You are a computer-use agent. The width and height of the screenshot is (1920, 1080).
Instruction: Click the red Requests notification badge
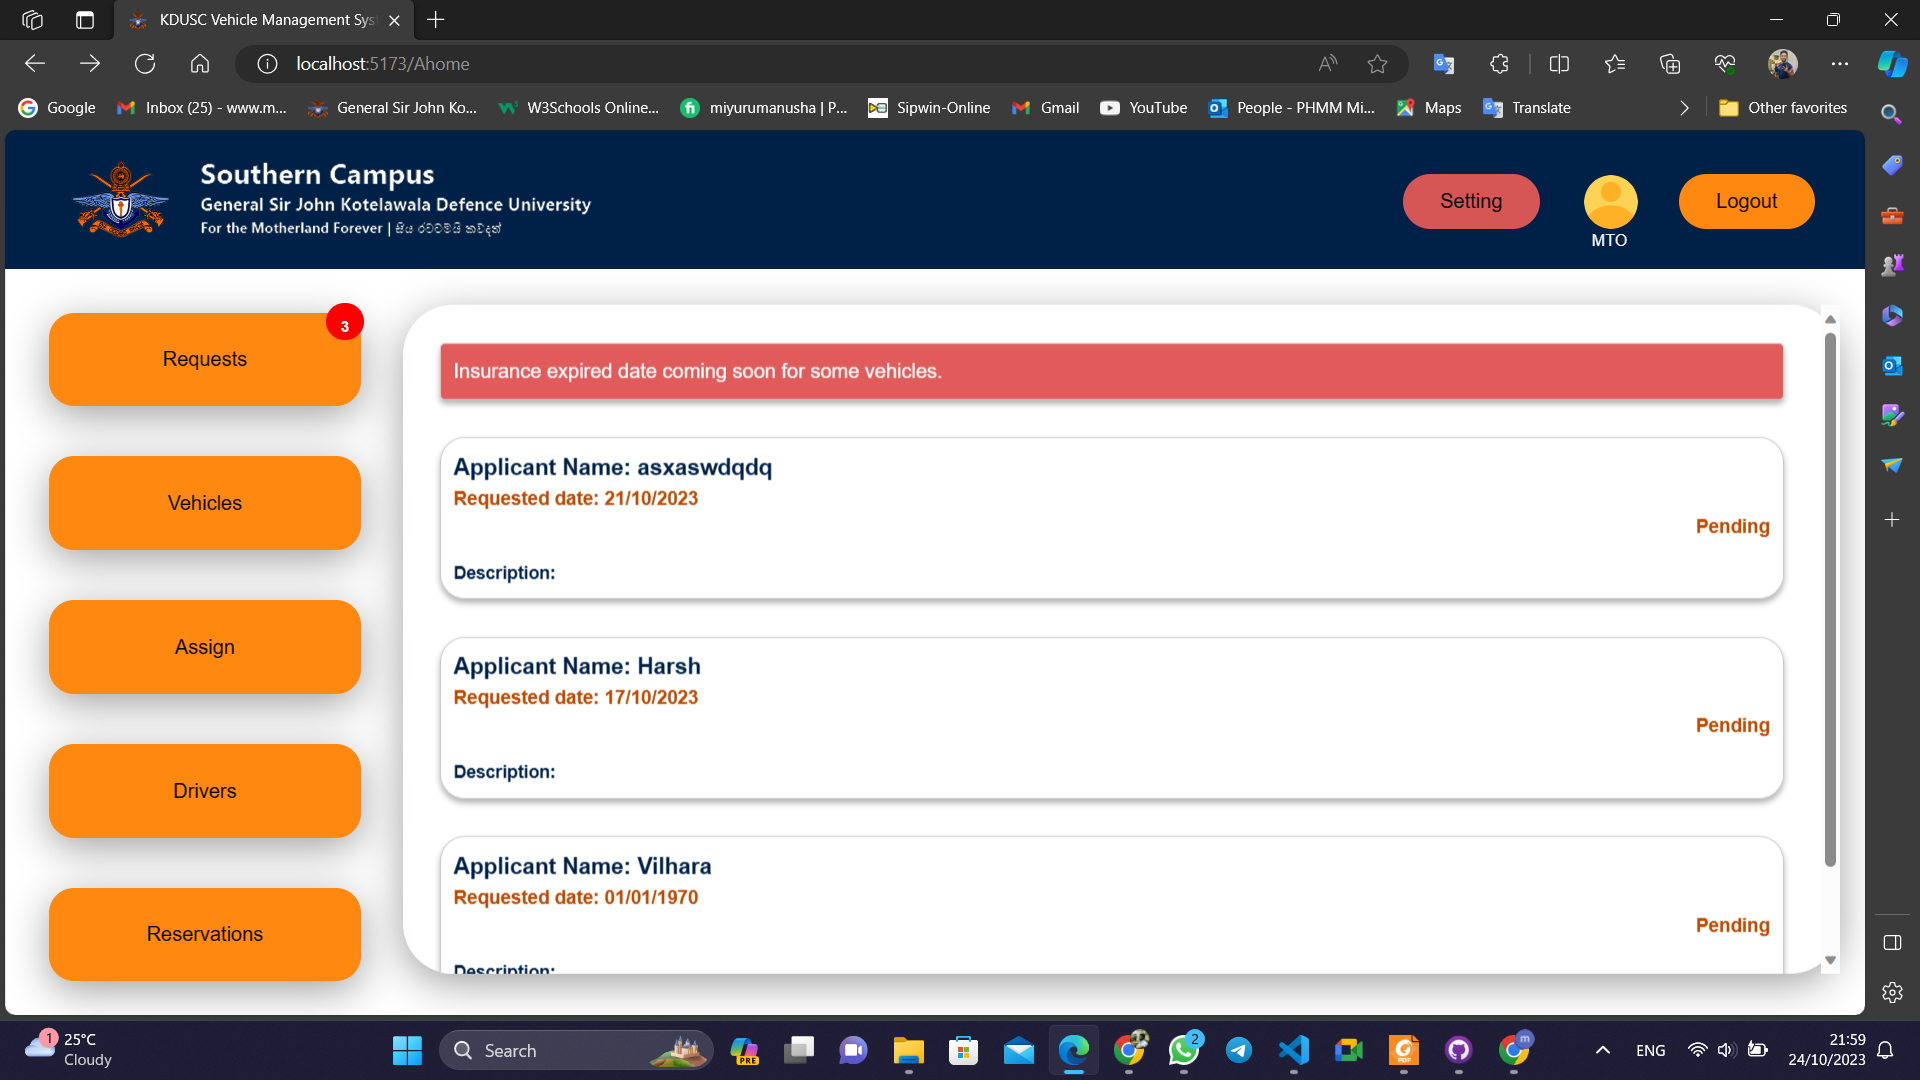pos(344,324)
